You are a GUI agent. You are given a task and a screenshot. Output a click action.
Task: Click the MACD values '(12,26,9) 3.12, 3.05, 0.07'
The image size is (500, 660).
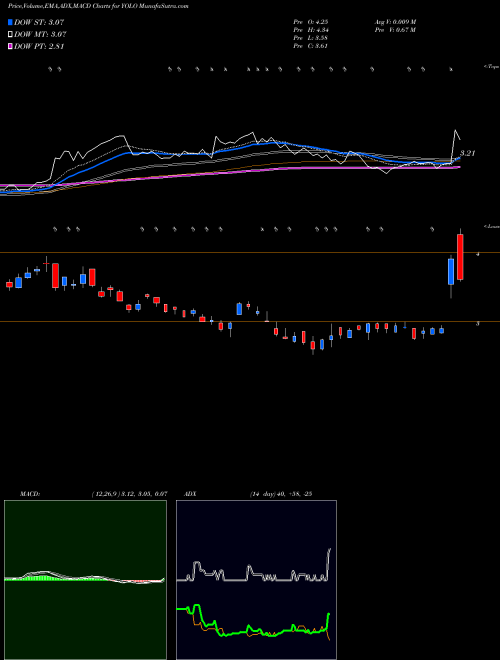129,494
